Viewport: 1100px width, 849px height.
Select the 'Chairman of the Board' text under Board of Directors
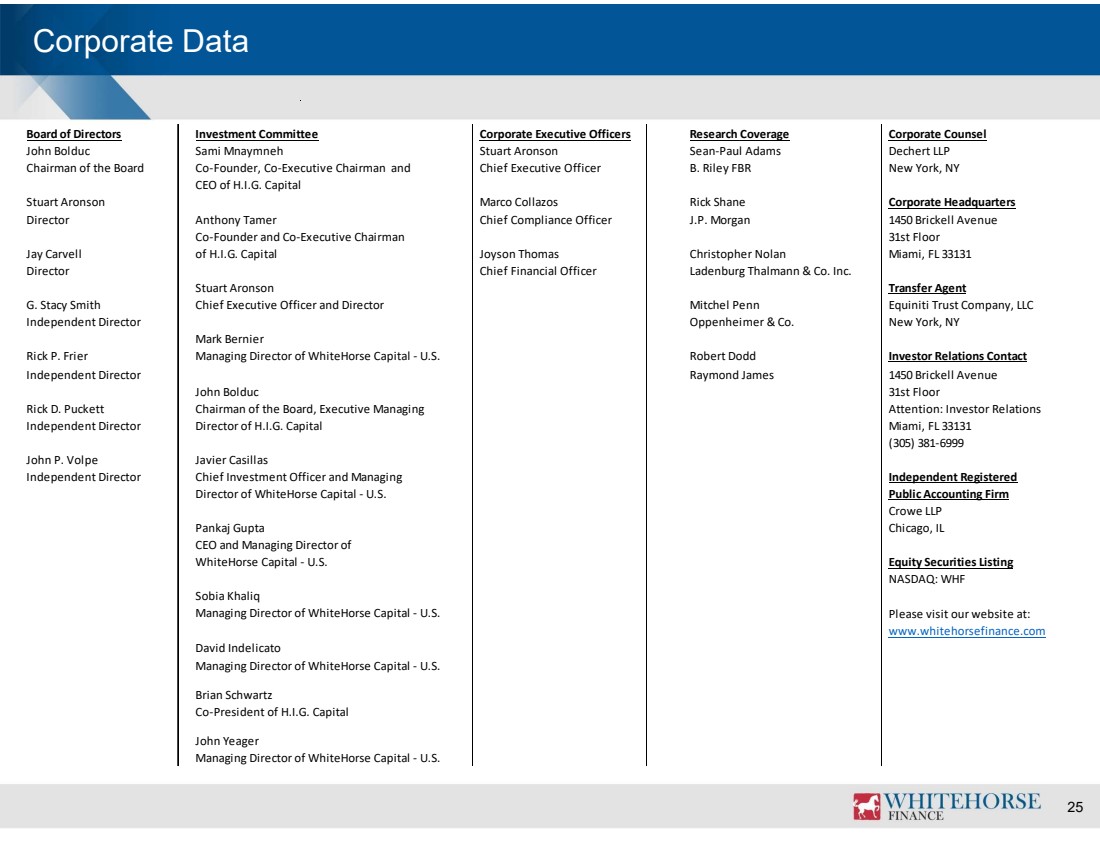pyautogui.click(x=85, y=168)
